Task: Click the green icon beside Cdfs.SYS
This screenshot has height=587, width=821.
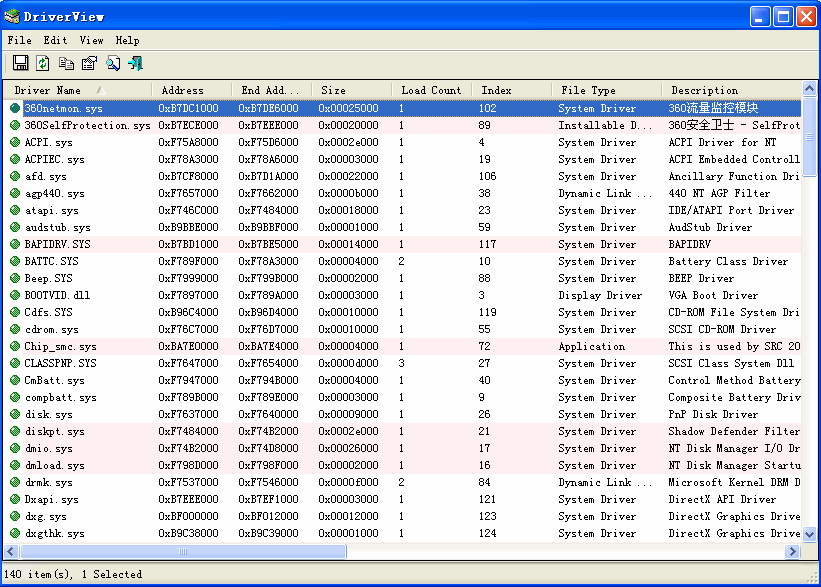Action: coord(15,313)
